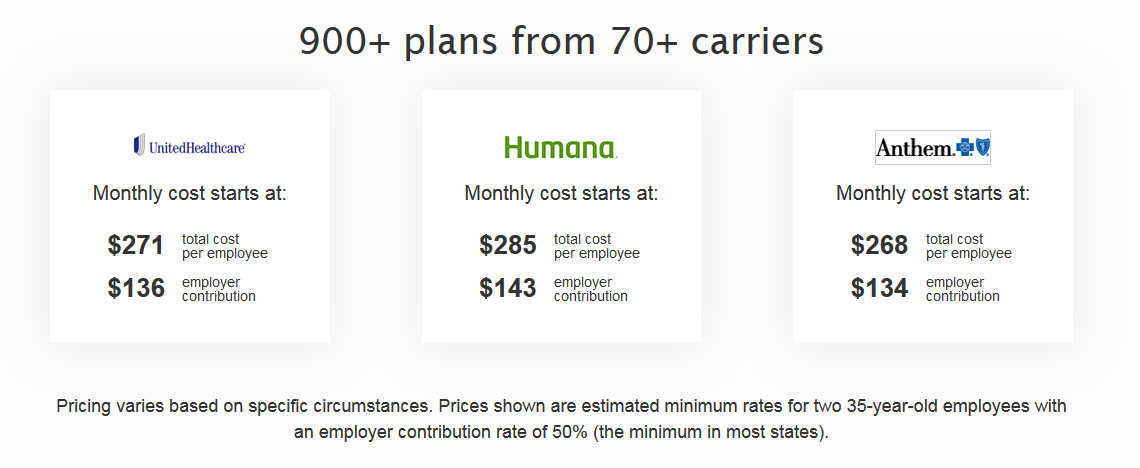The image size is (1140, 468).
Task: Click 'employer contribution' label in UnitedHealthcare card
Action: 219,289
